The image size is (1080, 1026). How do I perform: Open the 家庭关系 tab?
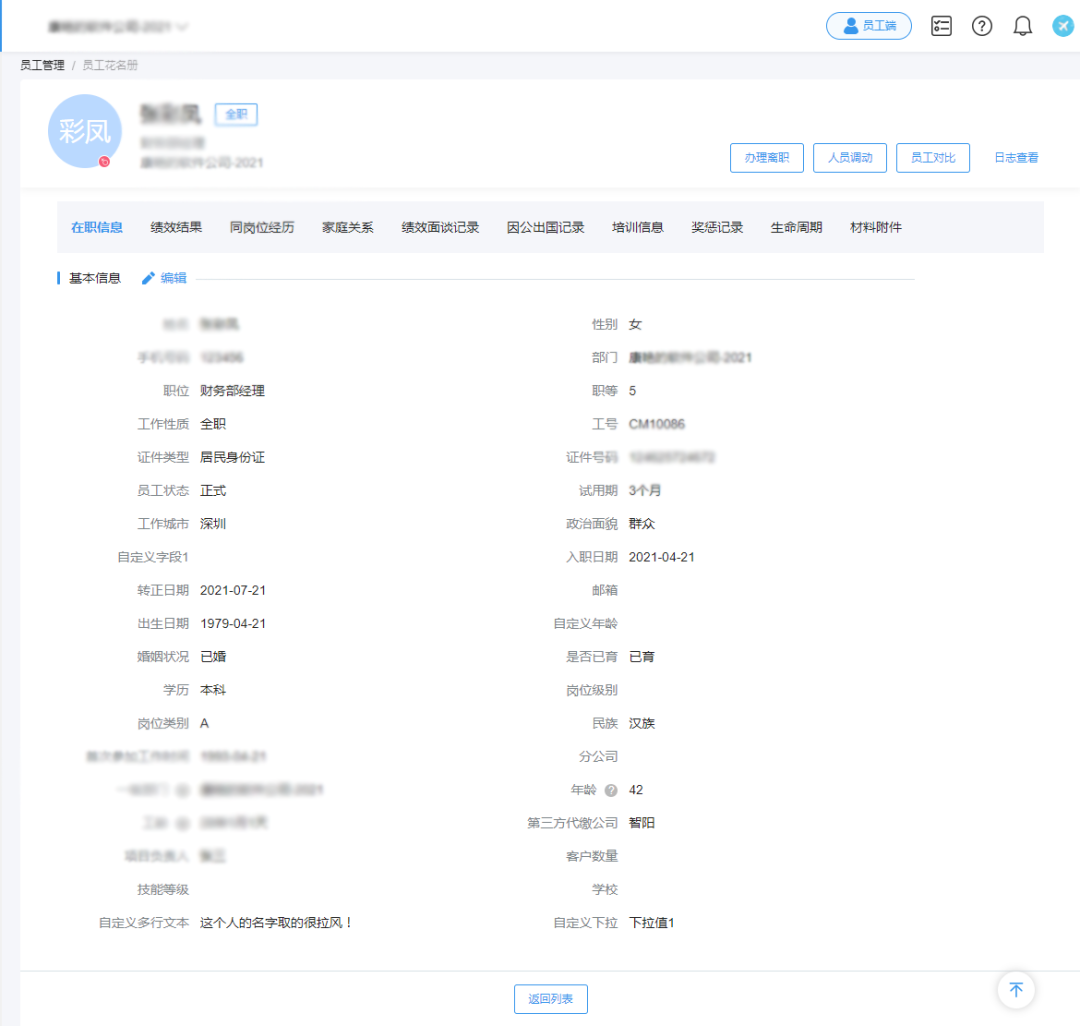tap(348, 227)
